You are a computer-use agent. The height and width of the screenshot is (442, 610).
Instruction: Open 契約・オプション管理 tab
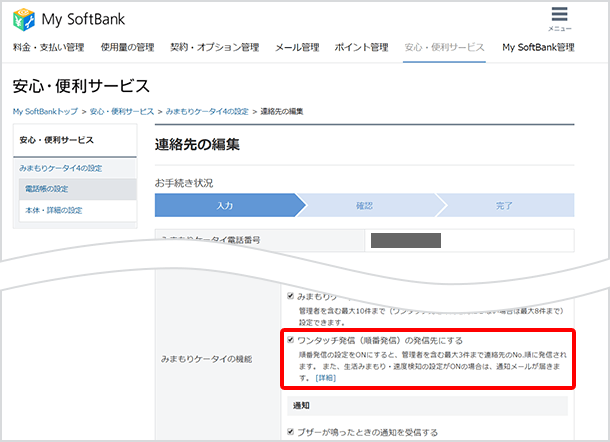click(x=215, y=47)
